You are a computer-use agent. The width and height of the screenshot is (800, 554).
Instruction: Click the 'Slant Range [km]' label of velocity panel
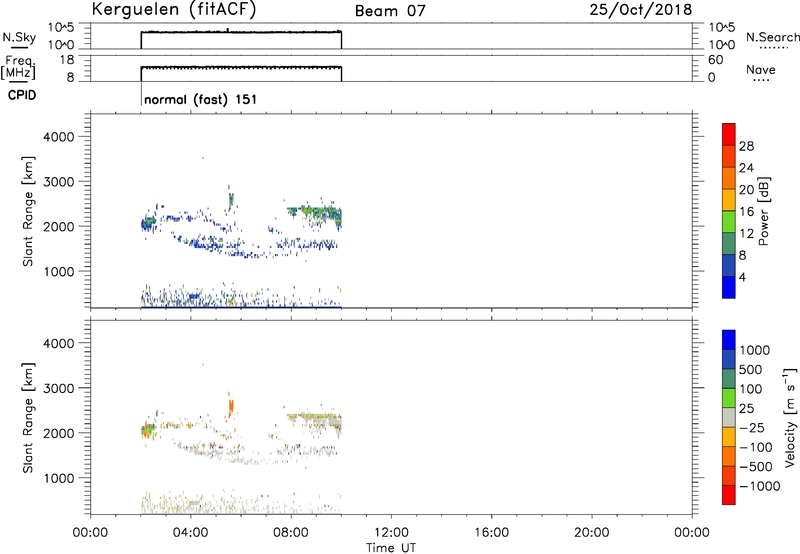(x=28, y=418)
